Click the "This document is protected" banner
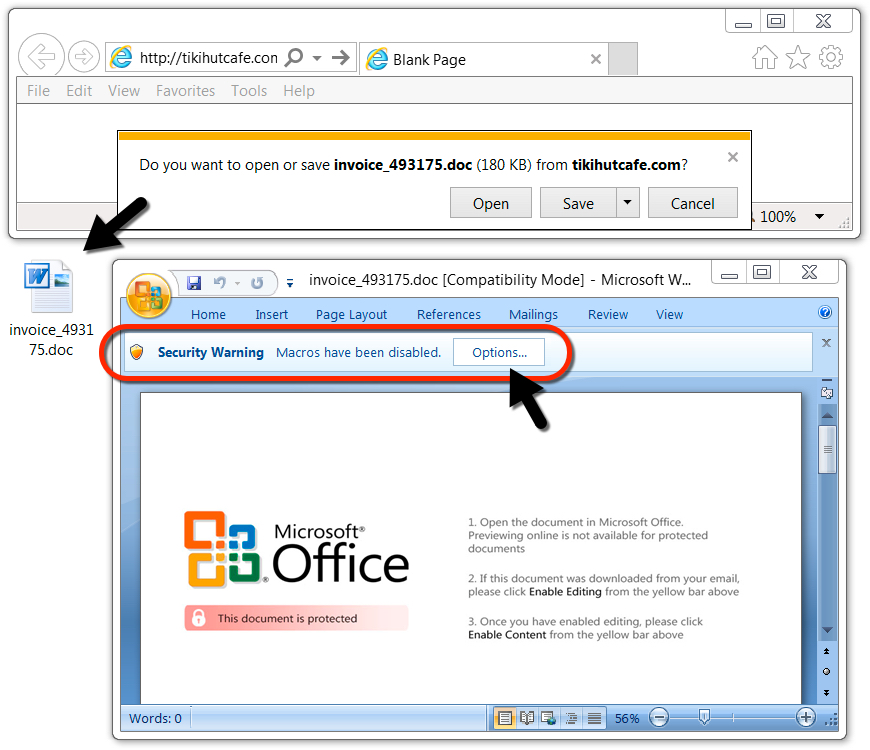Viewport: 870px width, 750px height. (296, 618)
